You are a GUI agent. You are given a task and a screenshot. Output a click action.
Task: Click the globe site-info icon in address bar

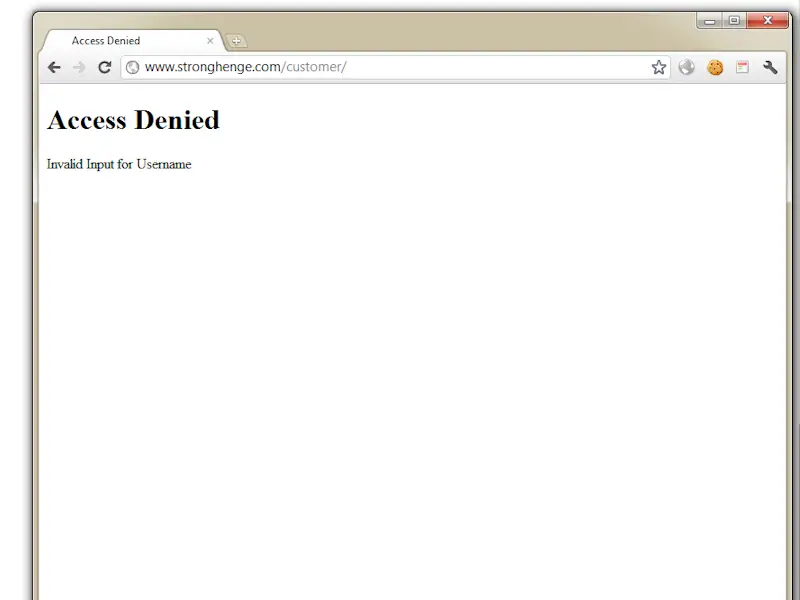point(132,67)
